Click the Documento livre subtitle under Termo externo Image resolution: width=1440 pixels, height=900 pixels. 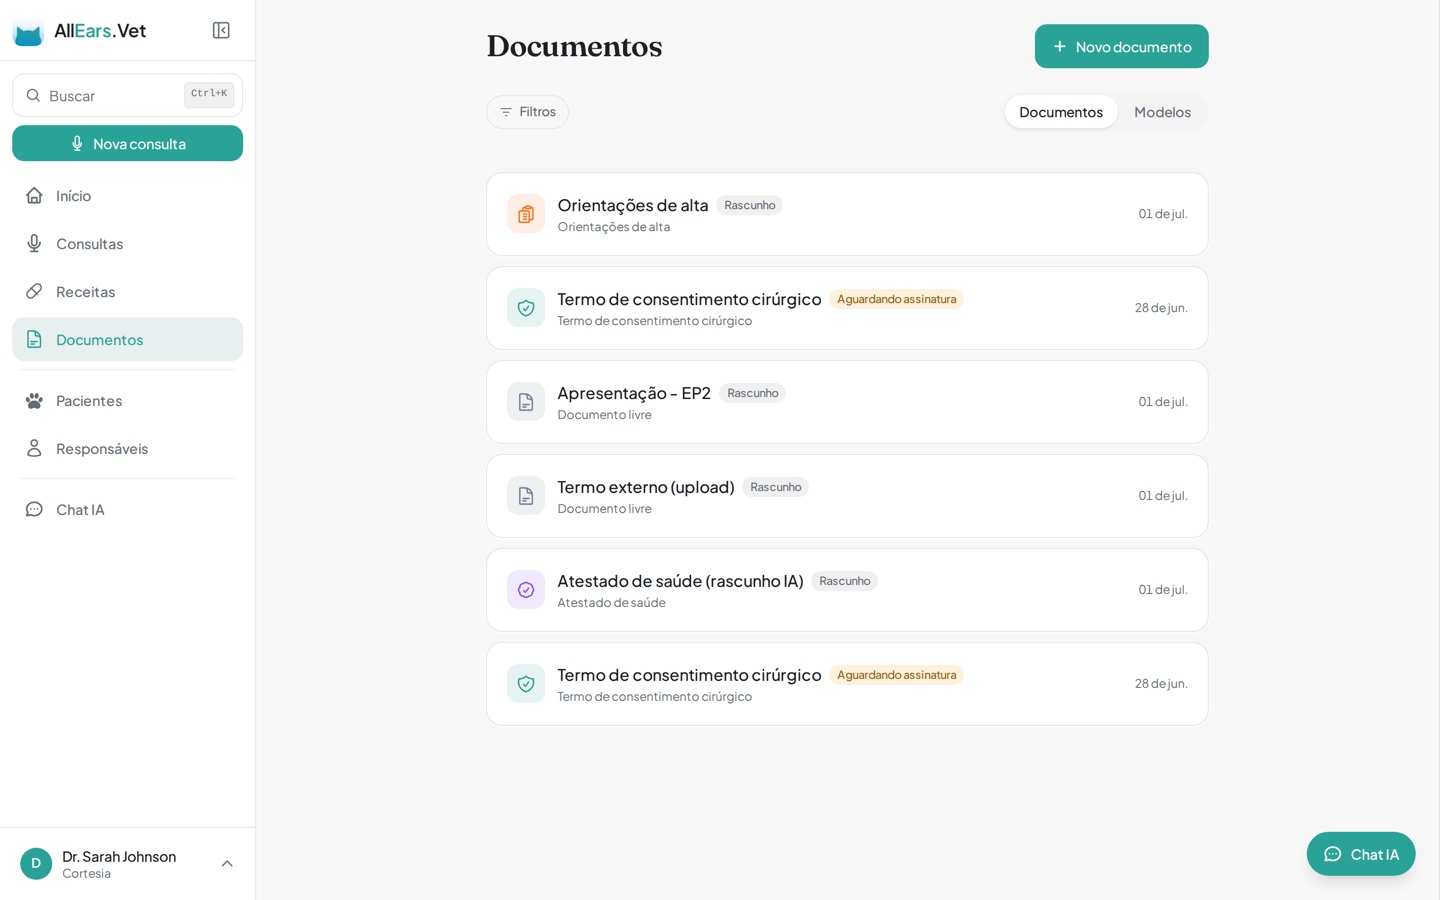click(x=604, y=509)
